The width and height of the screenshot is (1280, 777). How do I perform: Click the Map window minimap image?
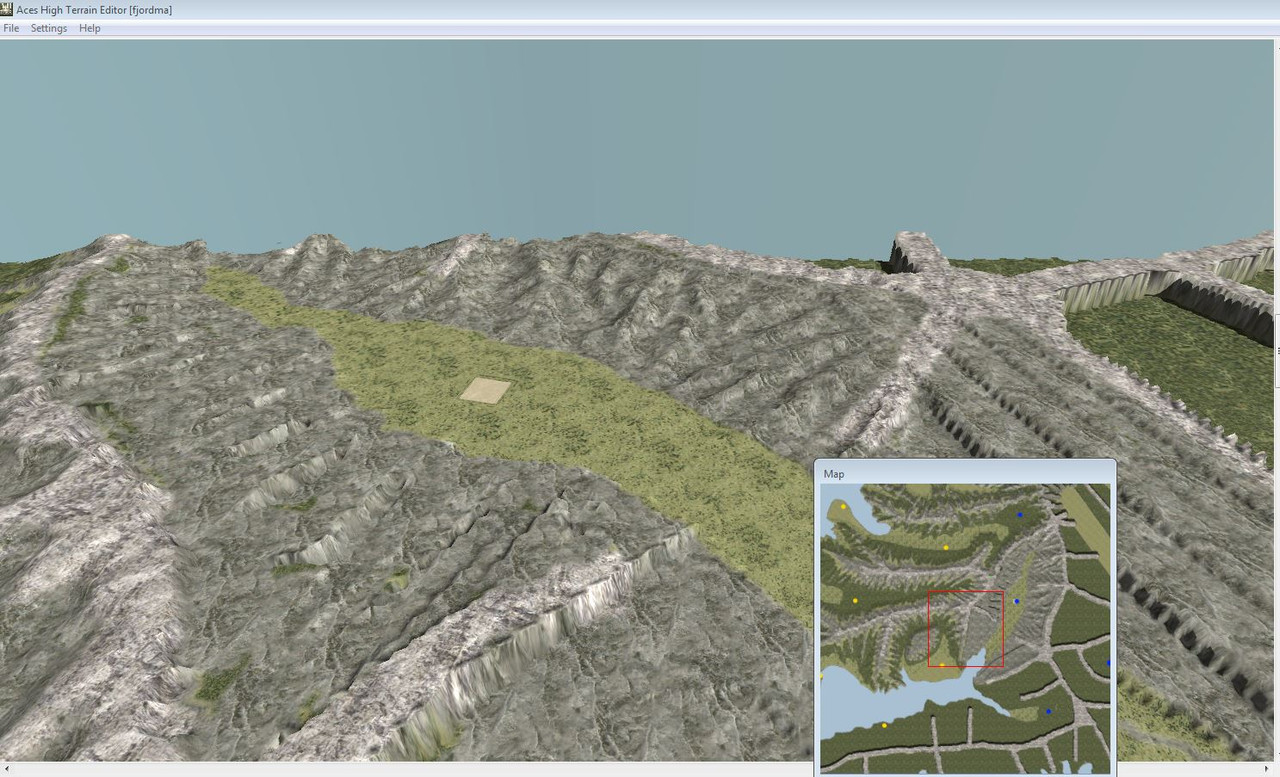(965, 629)
